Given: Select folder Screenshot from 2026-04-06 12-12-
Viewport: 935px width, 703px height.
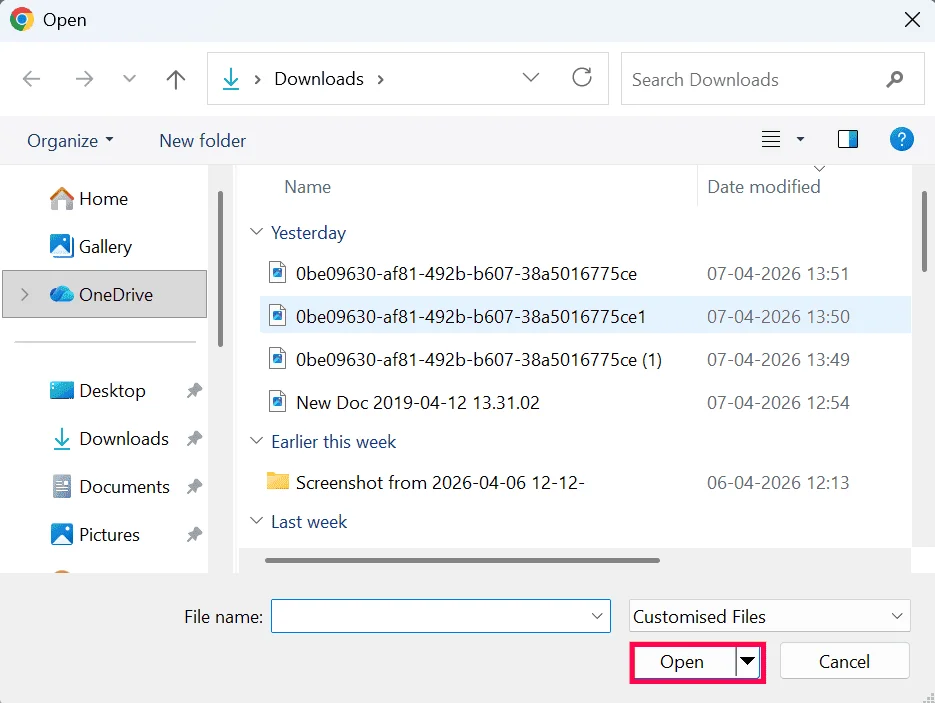Looking at the screenshot, I should tap(440, 482).
